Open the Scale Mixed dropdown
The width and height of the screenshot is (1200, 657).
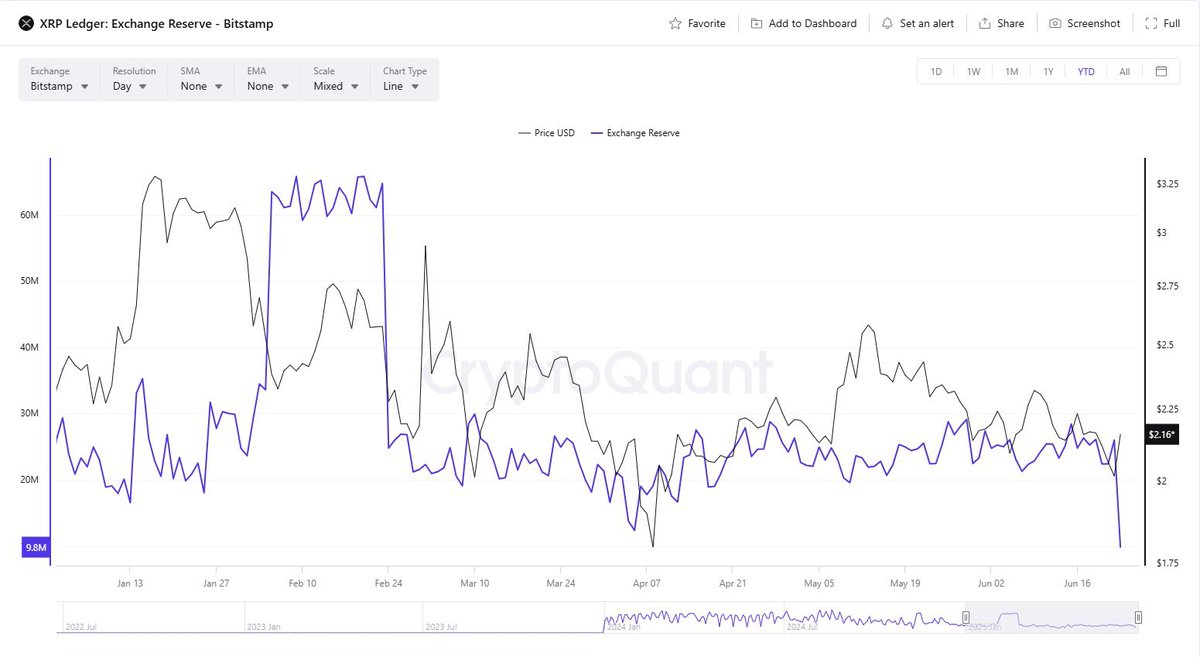pos(336,79)
